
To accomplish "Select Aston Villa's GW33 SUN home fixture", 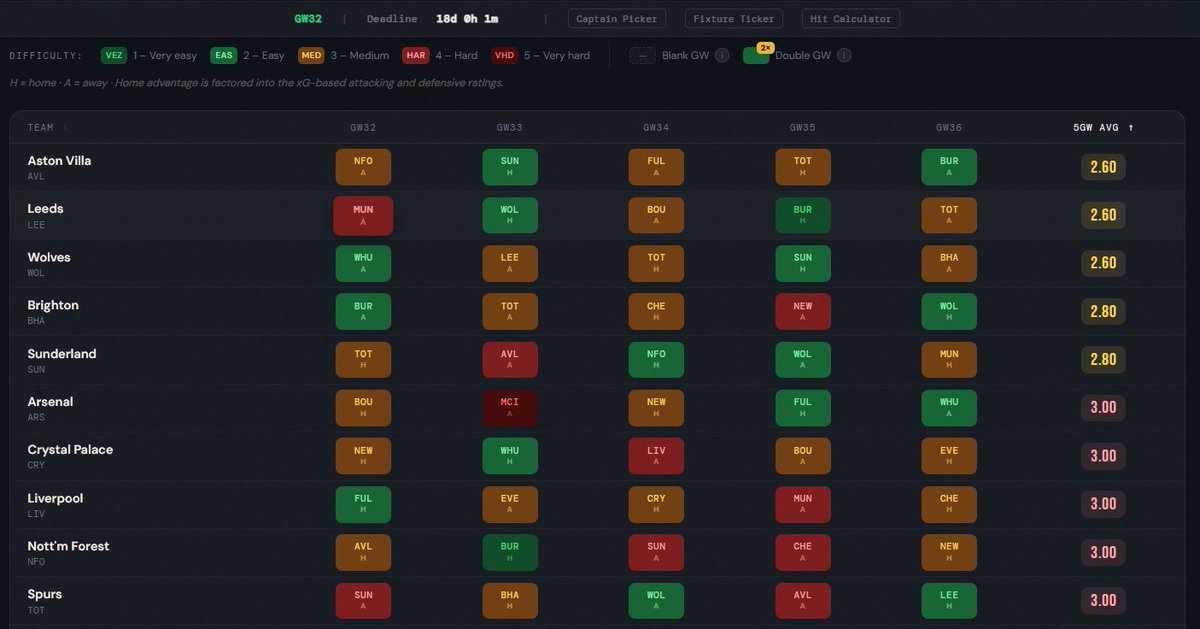I will point(510,167).
